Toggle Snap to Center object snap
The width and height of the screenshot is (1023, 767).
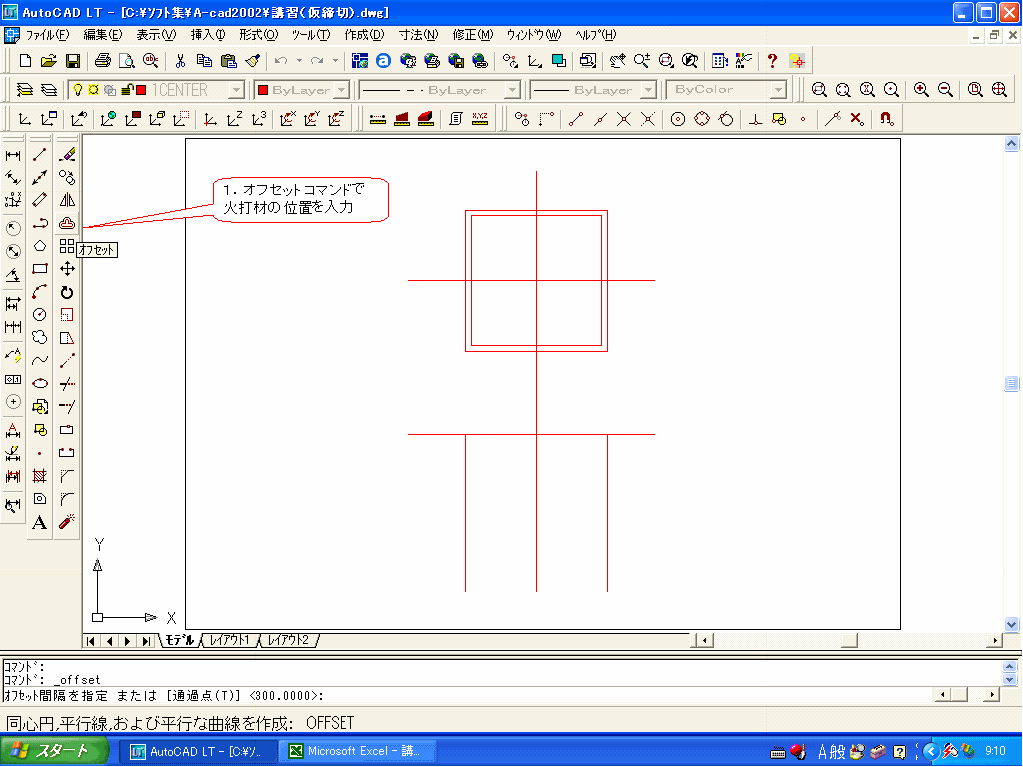pyautogui.click(x=678, y=119)
